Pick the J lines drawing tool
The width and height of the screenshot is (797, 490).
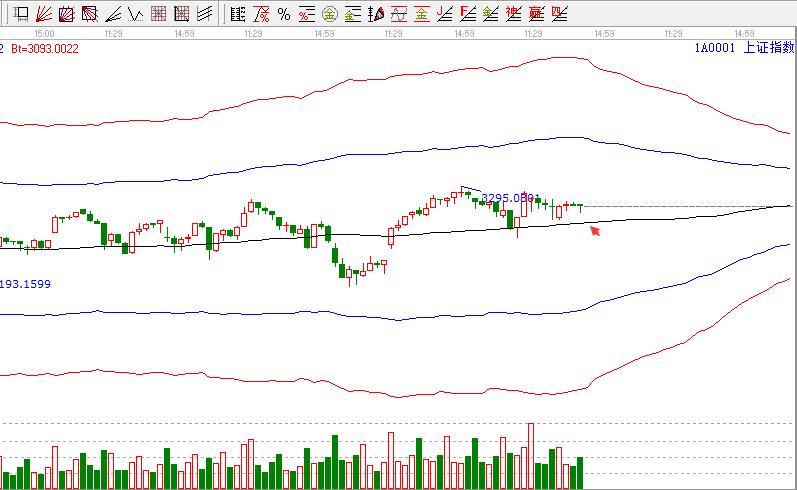tap(444, 14)
